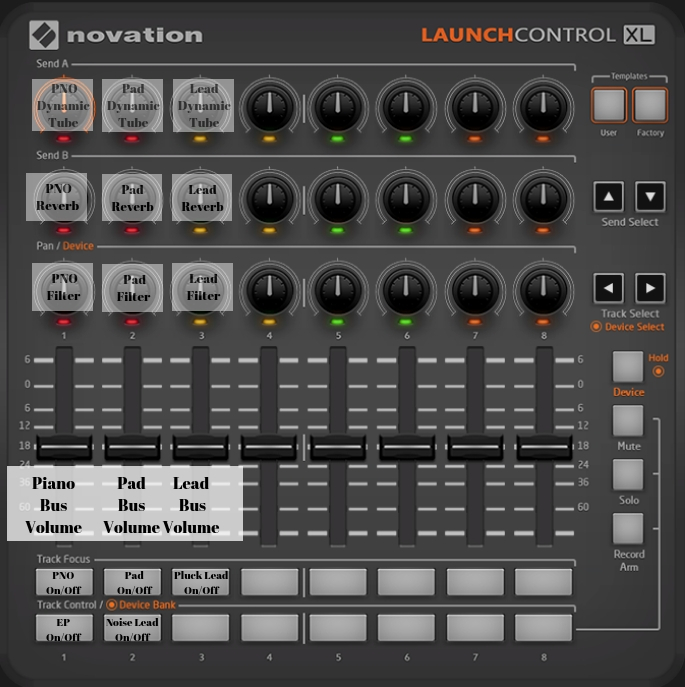685x687 pixels.
Task: Click Track Control button of channel 6
Action: coord(406,628)
